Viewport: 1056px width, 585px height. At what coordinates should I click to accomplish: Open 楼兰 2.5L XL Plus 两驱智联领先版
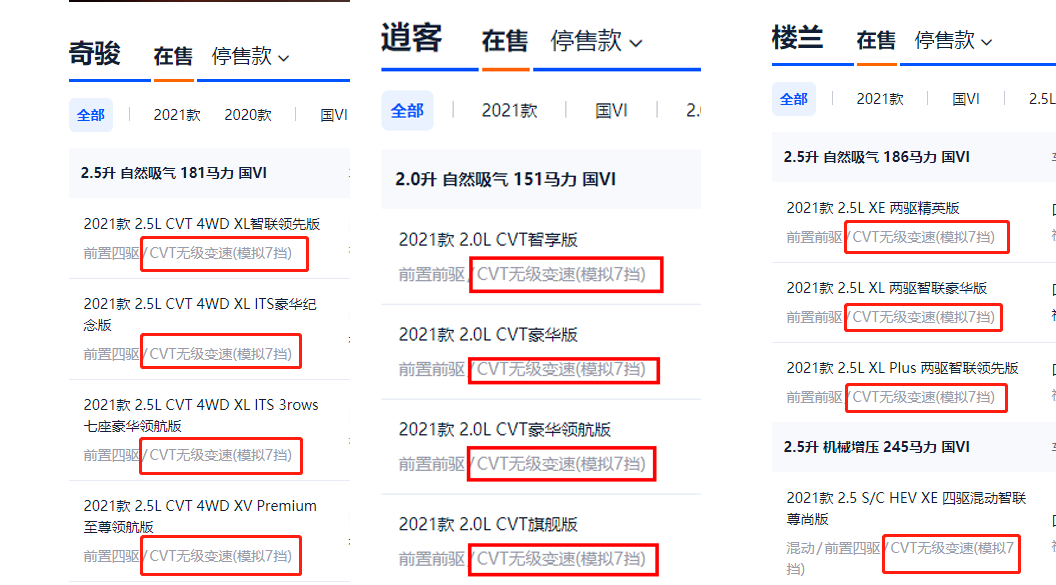click(902, 368)
